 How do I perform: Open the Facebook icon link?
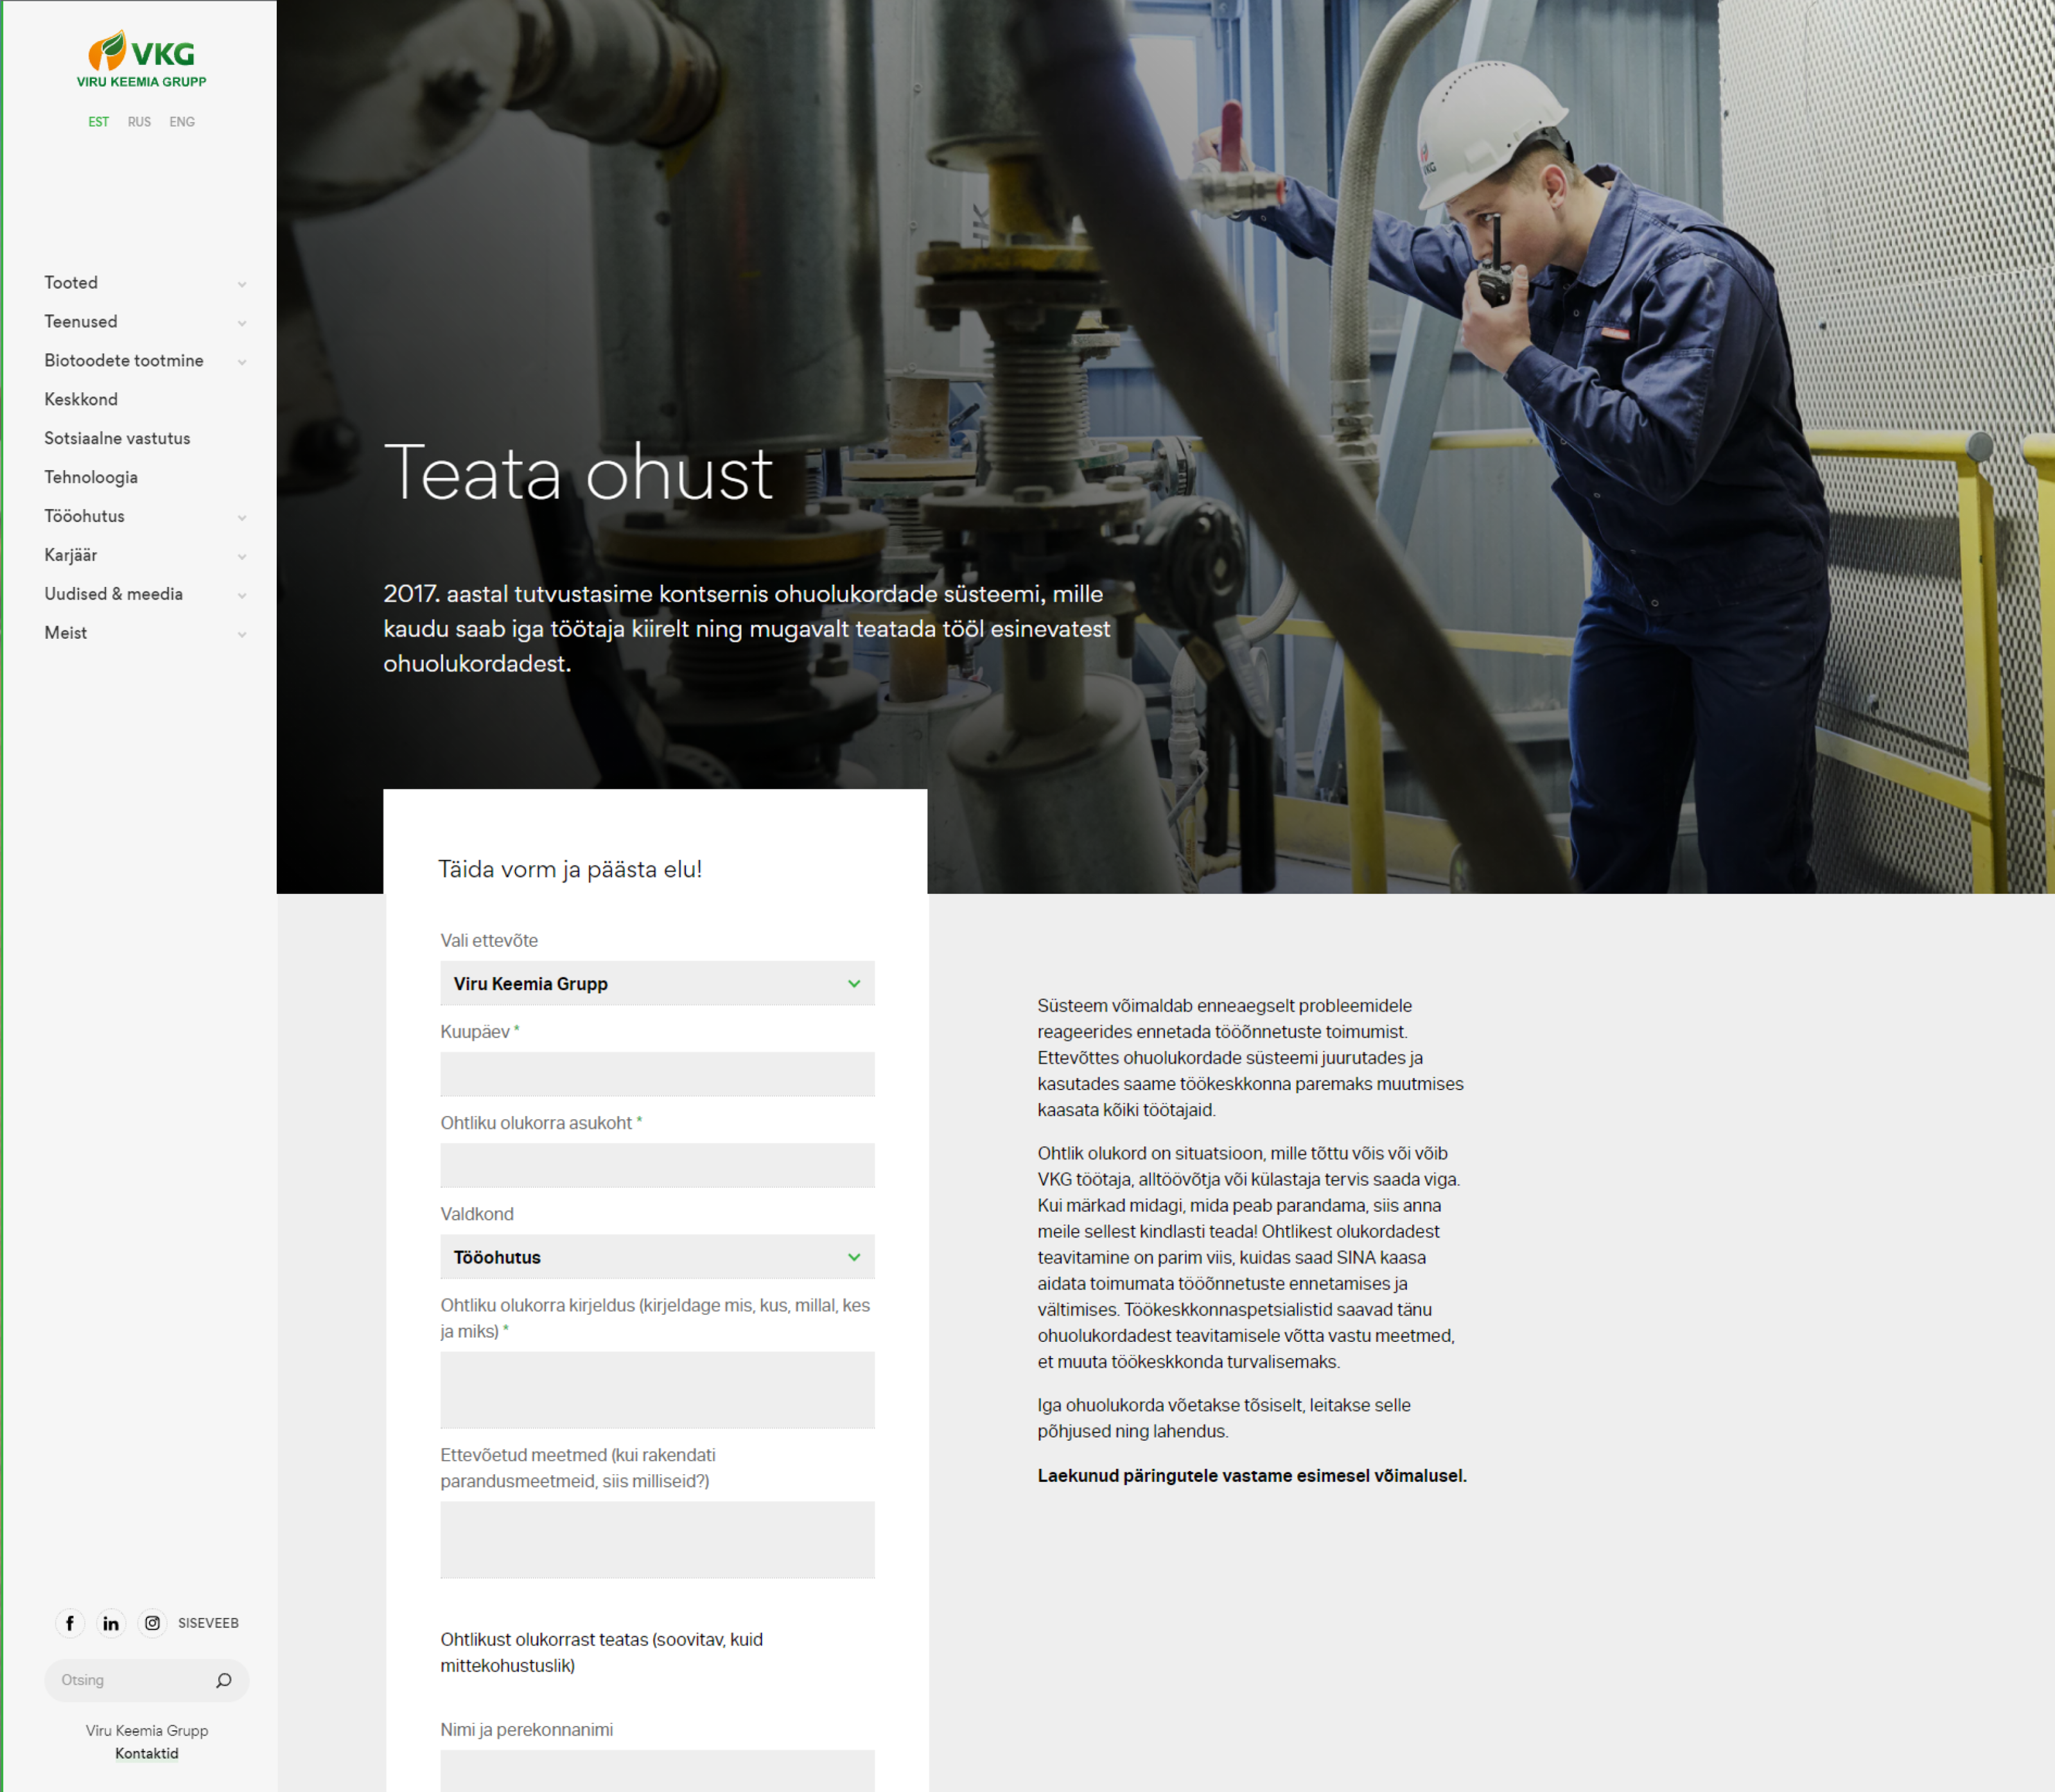pos(70,1623)
